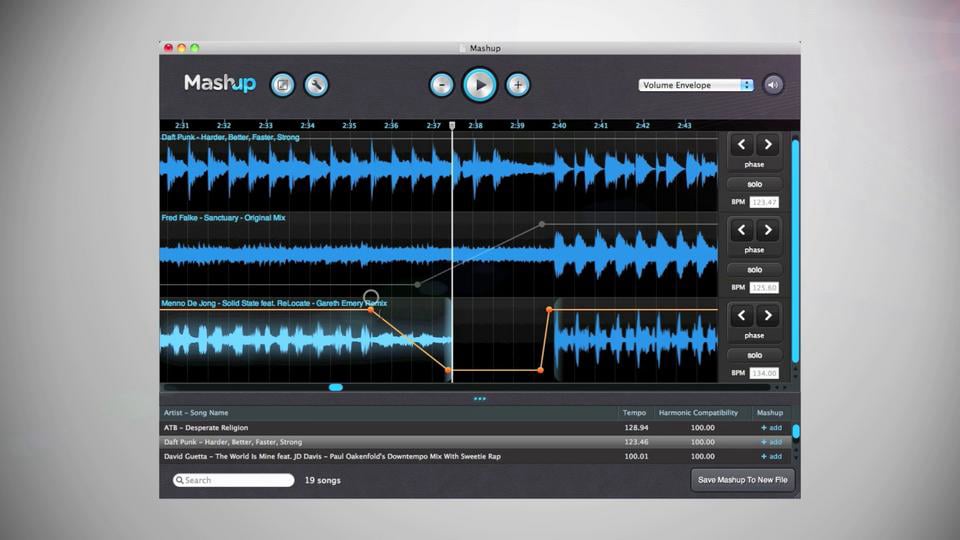Open the Volume Envelope dropdown
Viewport: 960px width, 540px height.
pos(696,85)
